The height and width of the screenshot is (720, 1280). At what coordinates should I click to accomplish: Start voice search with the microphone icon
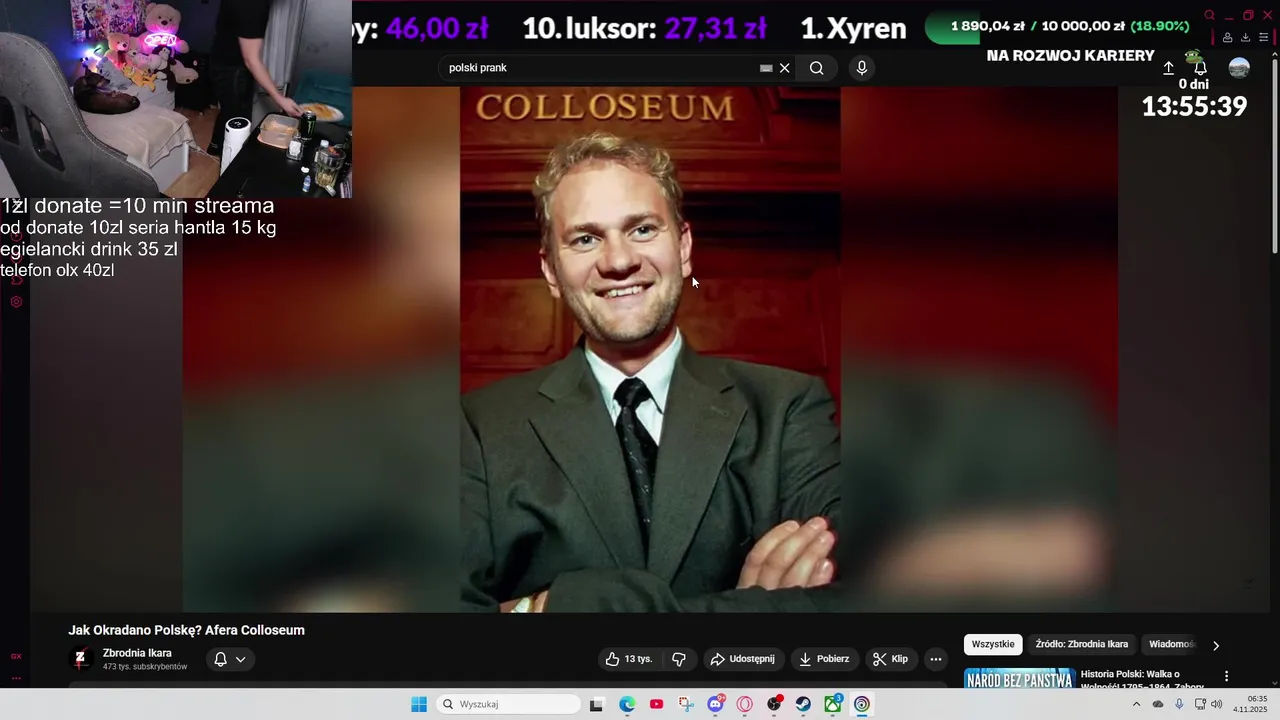(x=862, y=68)
